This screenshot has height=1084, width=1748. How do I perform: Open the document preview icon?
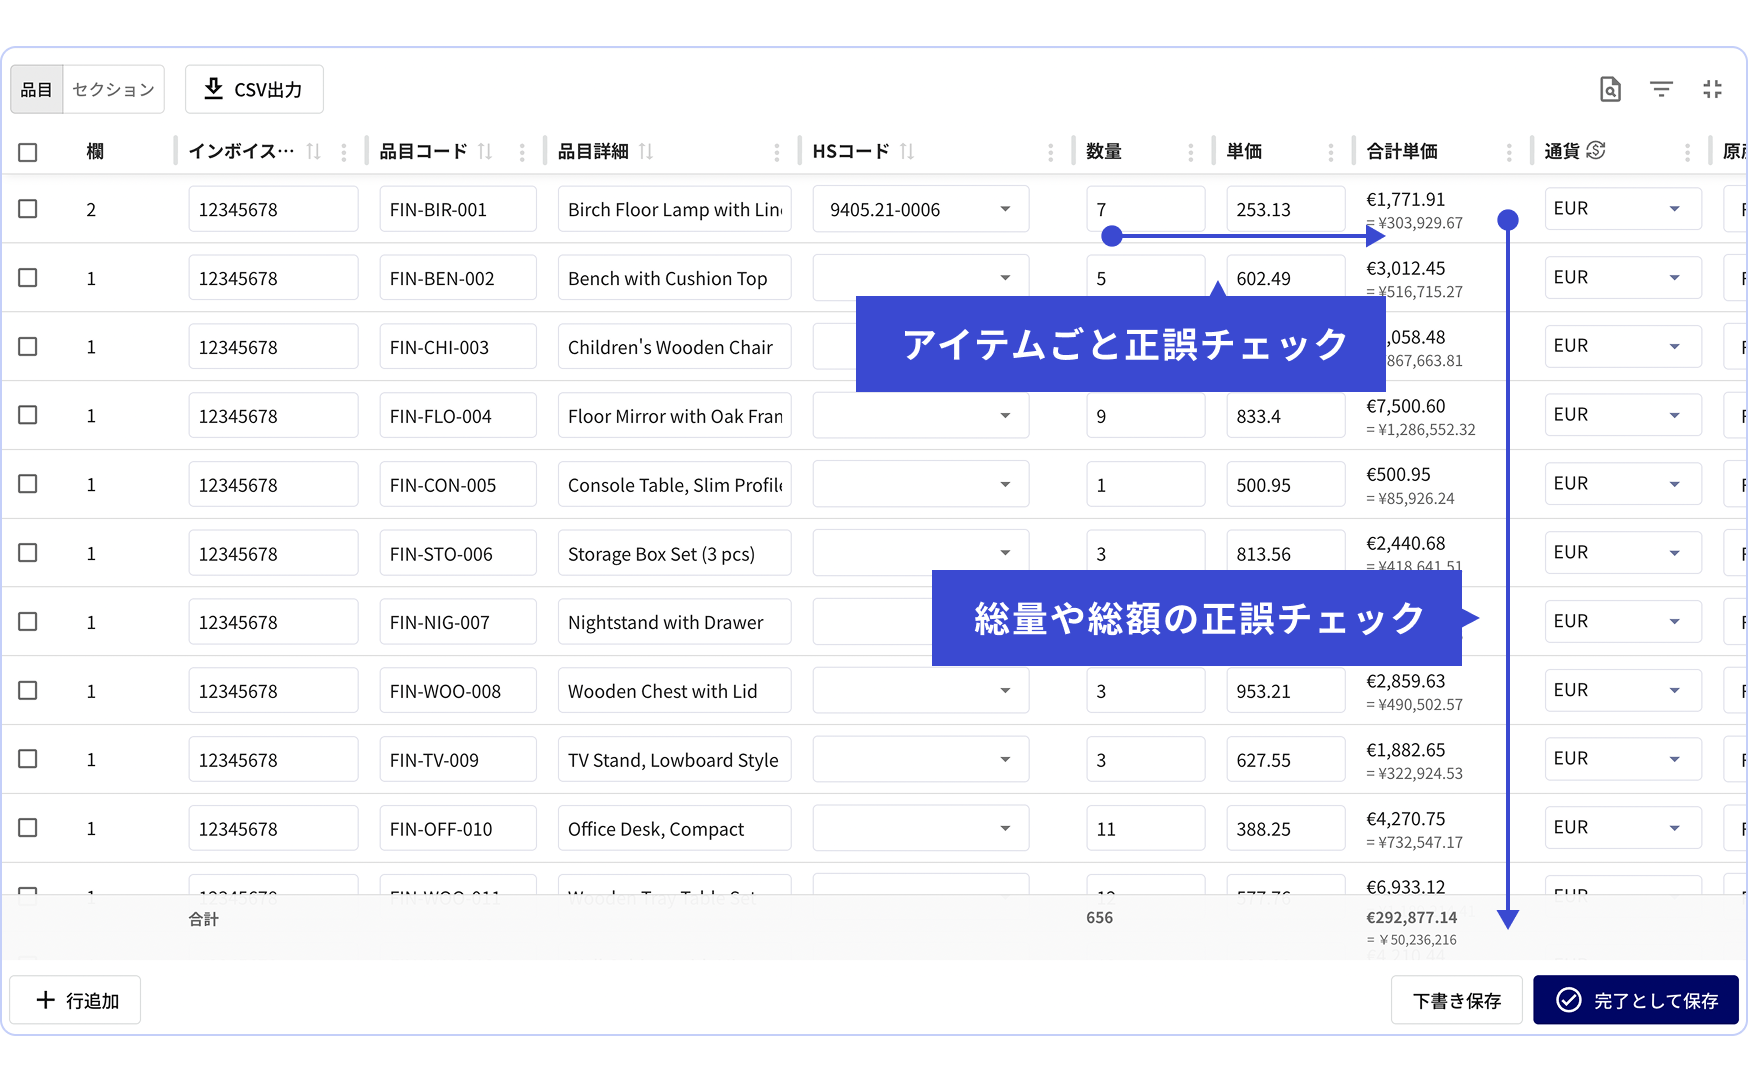point(1609,89)
